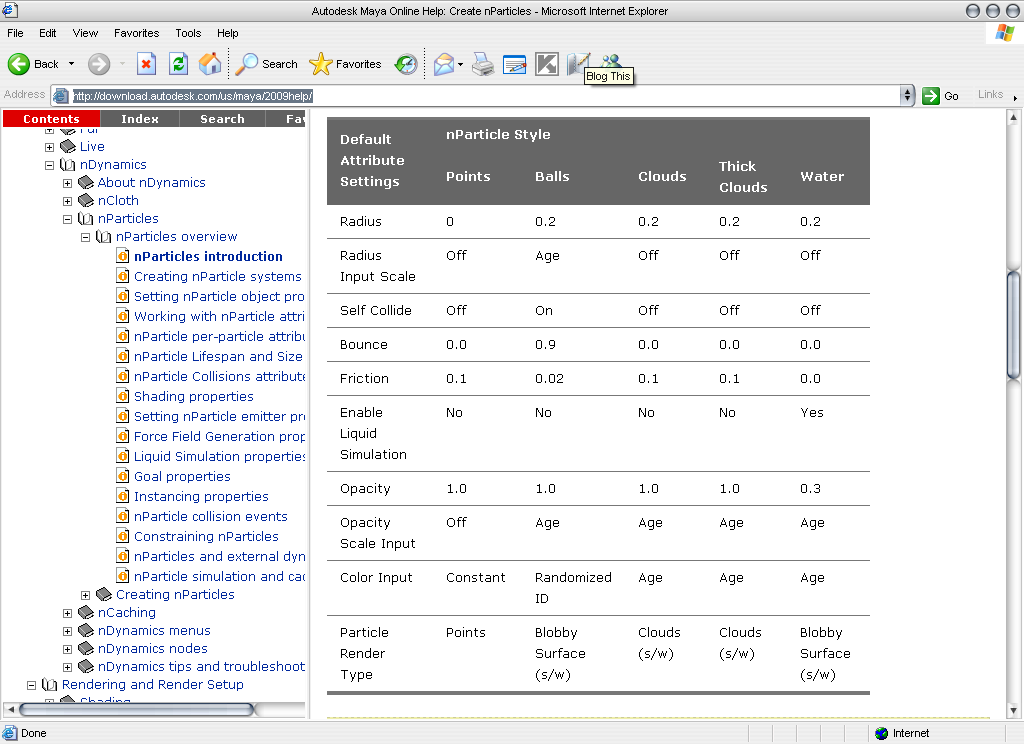Click the 'Randomized ID' table cell

(x=573, y=588)
